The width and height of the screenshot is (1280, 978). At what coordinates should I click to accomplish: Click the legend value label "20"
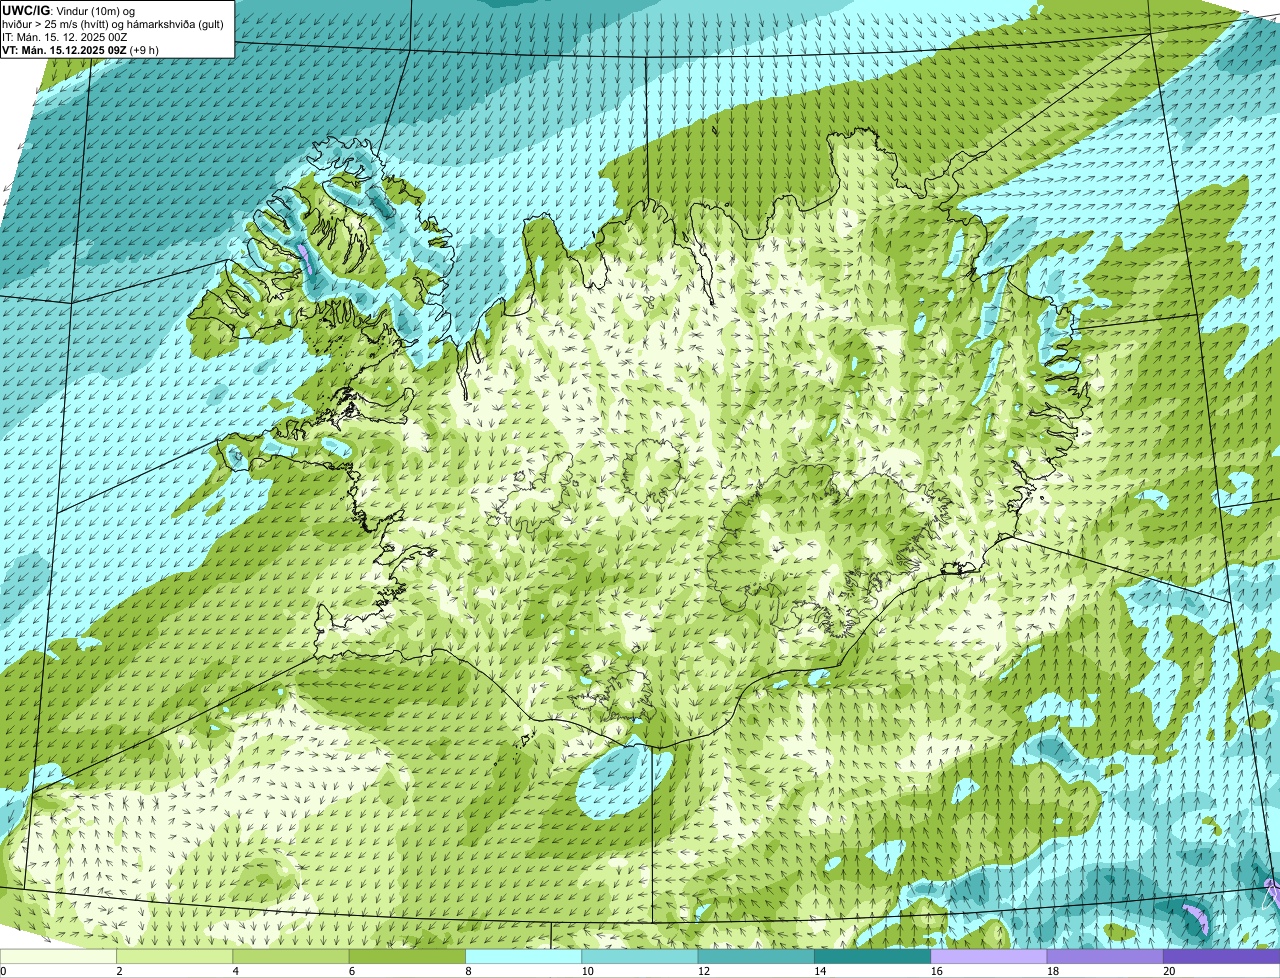[x=1168, y=971]
